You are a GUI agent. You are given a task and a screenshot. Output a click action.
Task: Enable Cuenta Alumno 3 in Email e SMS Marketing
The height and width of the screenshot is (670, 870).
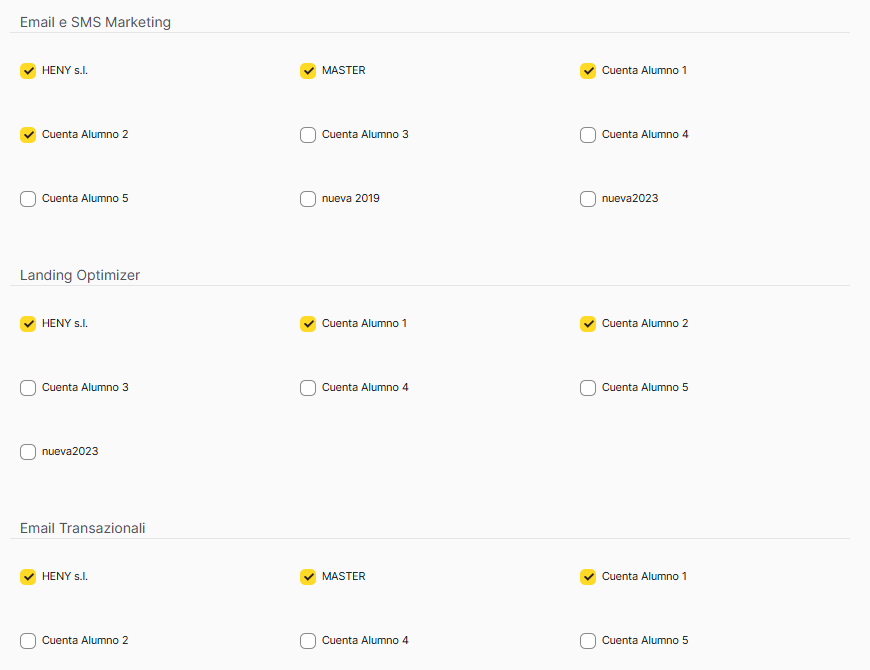click(x=308, y=135)
